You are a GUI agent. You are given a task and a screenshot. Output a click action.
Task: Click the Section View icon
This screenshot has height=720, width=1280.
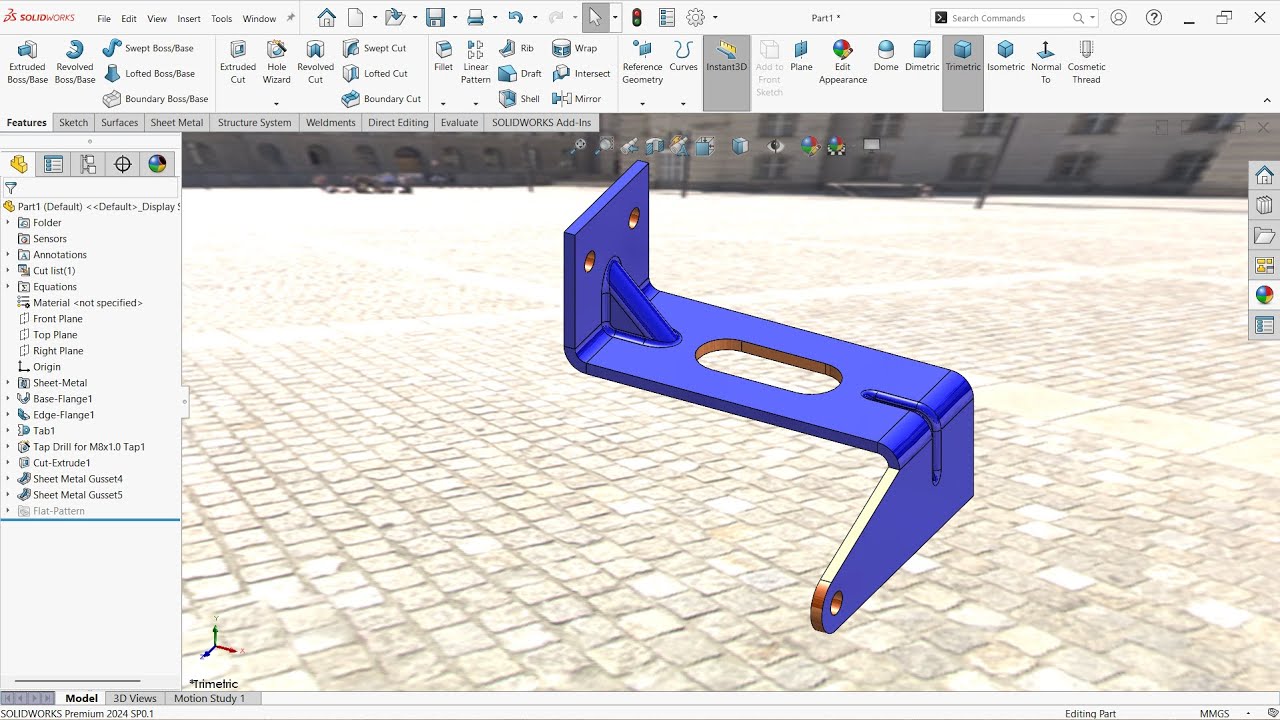click(x=654, y=146)
